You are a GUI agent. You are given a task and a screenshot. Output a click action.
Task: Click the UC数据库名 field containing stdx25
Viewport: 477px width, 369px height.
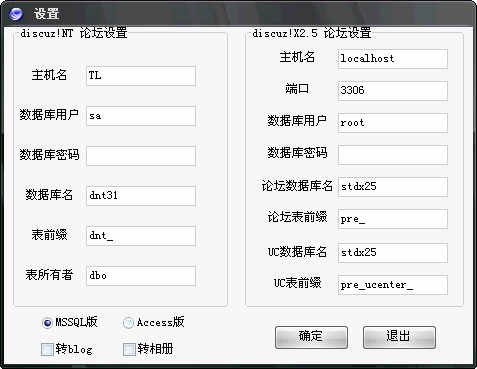click(393, 253)
